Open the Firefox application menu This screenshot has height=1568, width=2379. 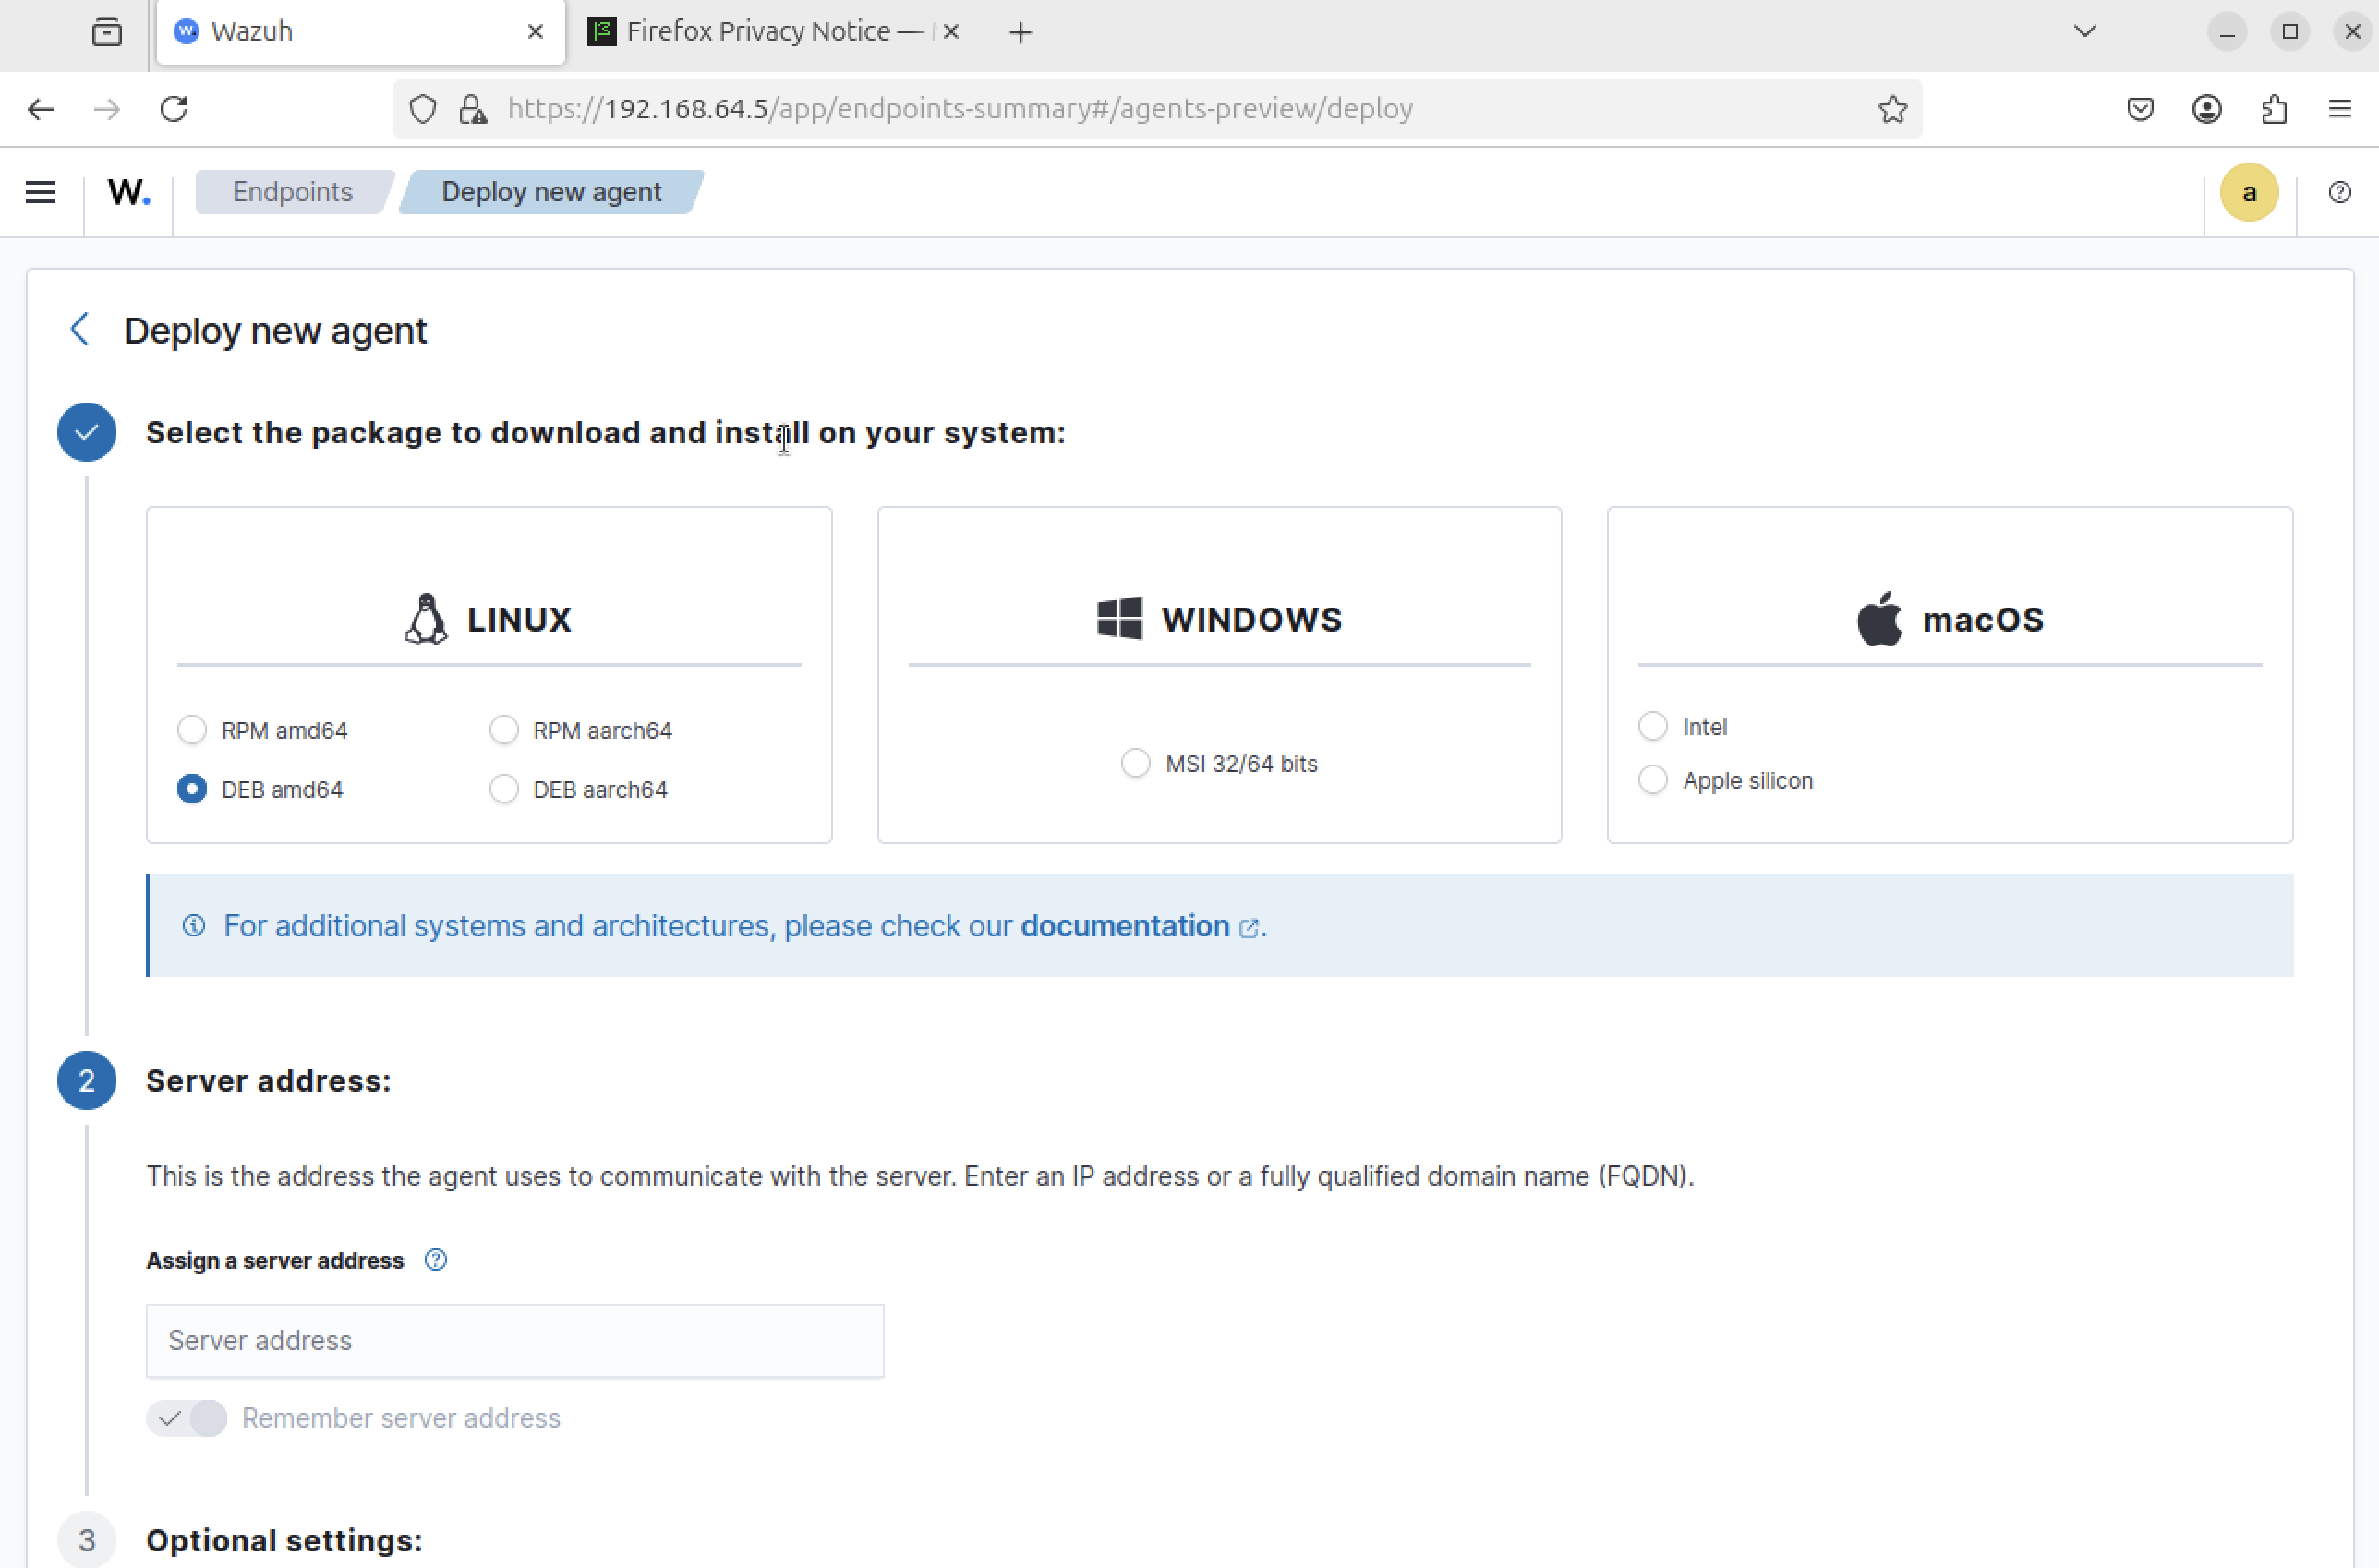coord(2339,109)
